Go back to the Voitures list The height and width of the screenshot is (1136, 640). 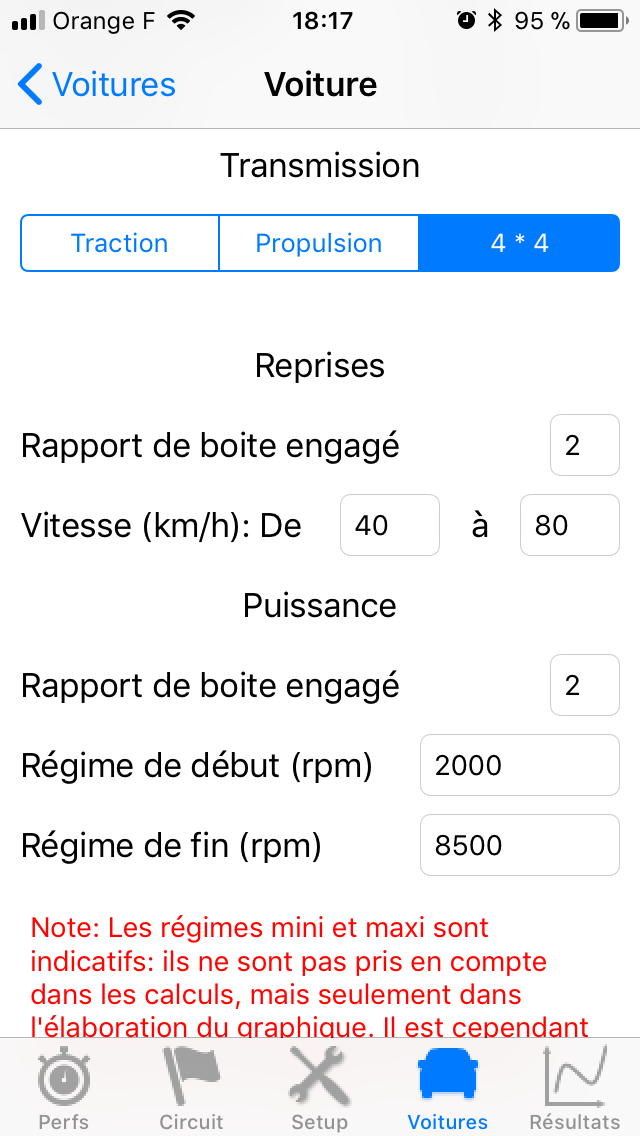tap(95, 85)
